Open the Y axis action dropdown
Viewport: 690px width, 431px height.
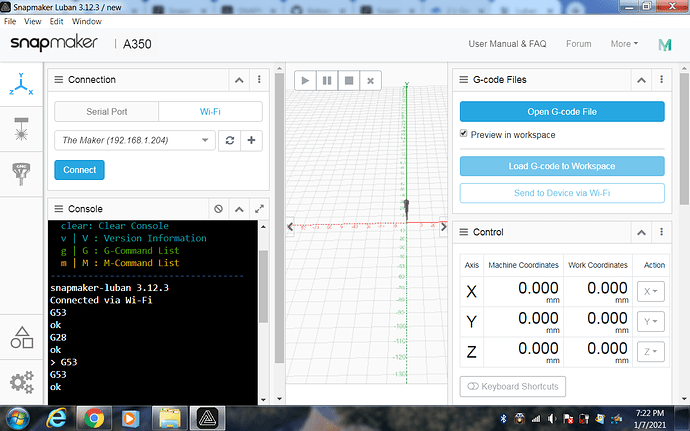point(651,321)
